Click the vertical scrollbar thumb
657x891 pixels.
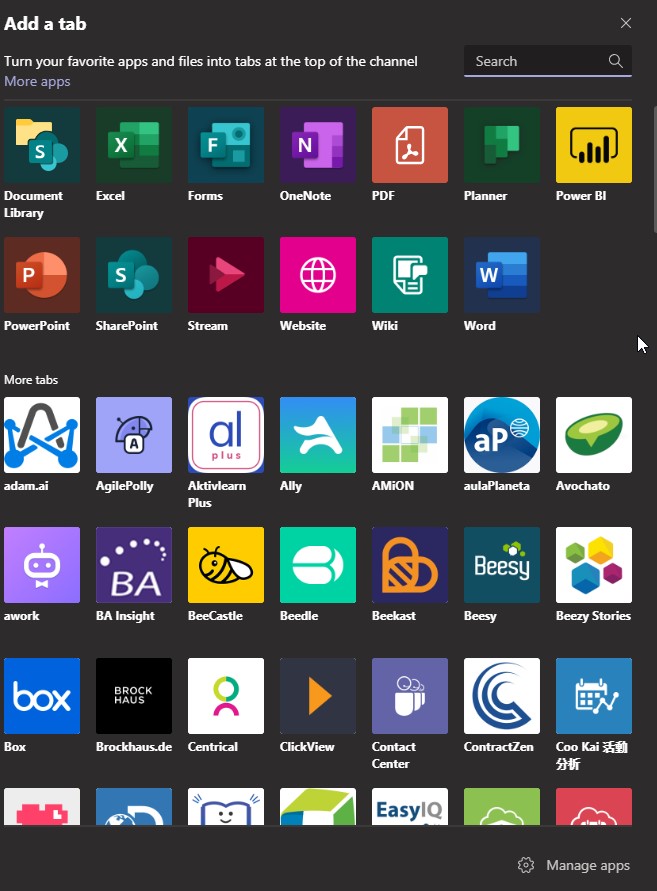click(x=655, y=169)
